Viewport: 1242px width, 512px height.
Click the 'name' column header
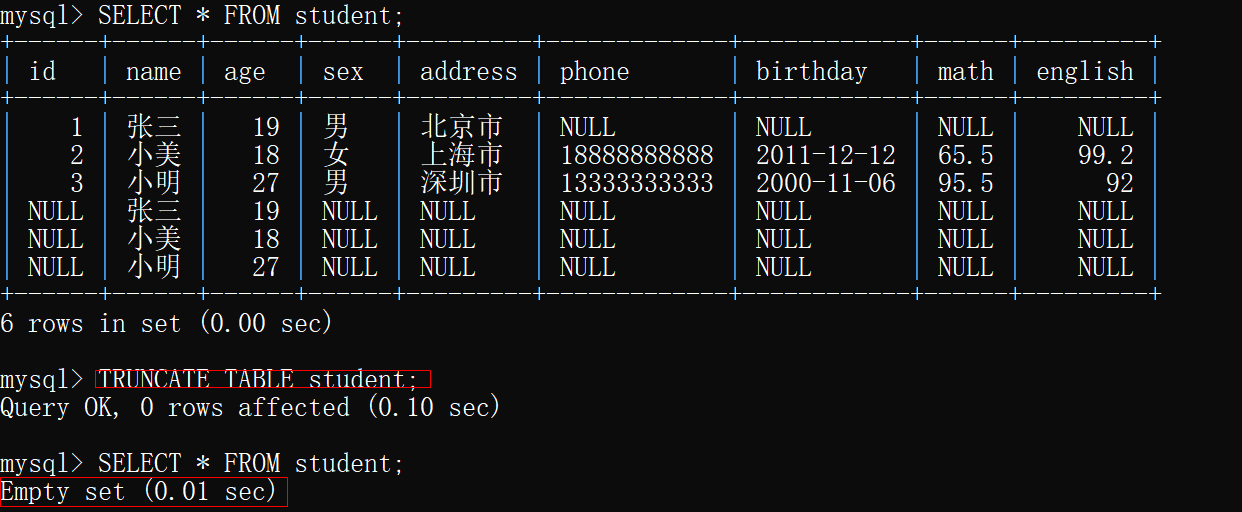point(153,72)
